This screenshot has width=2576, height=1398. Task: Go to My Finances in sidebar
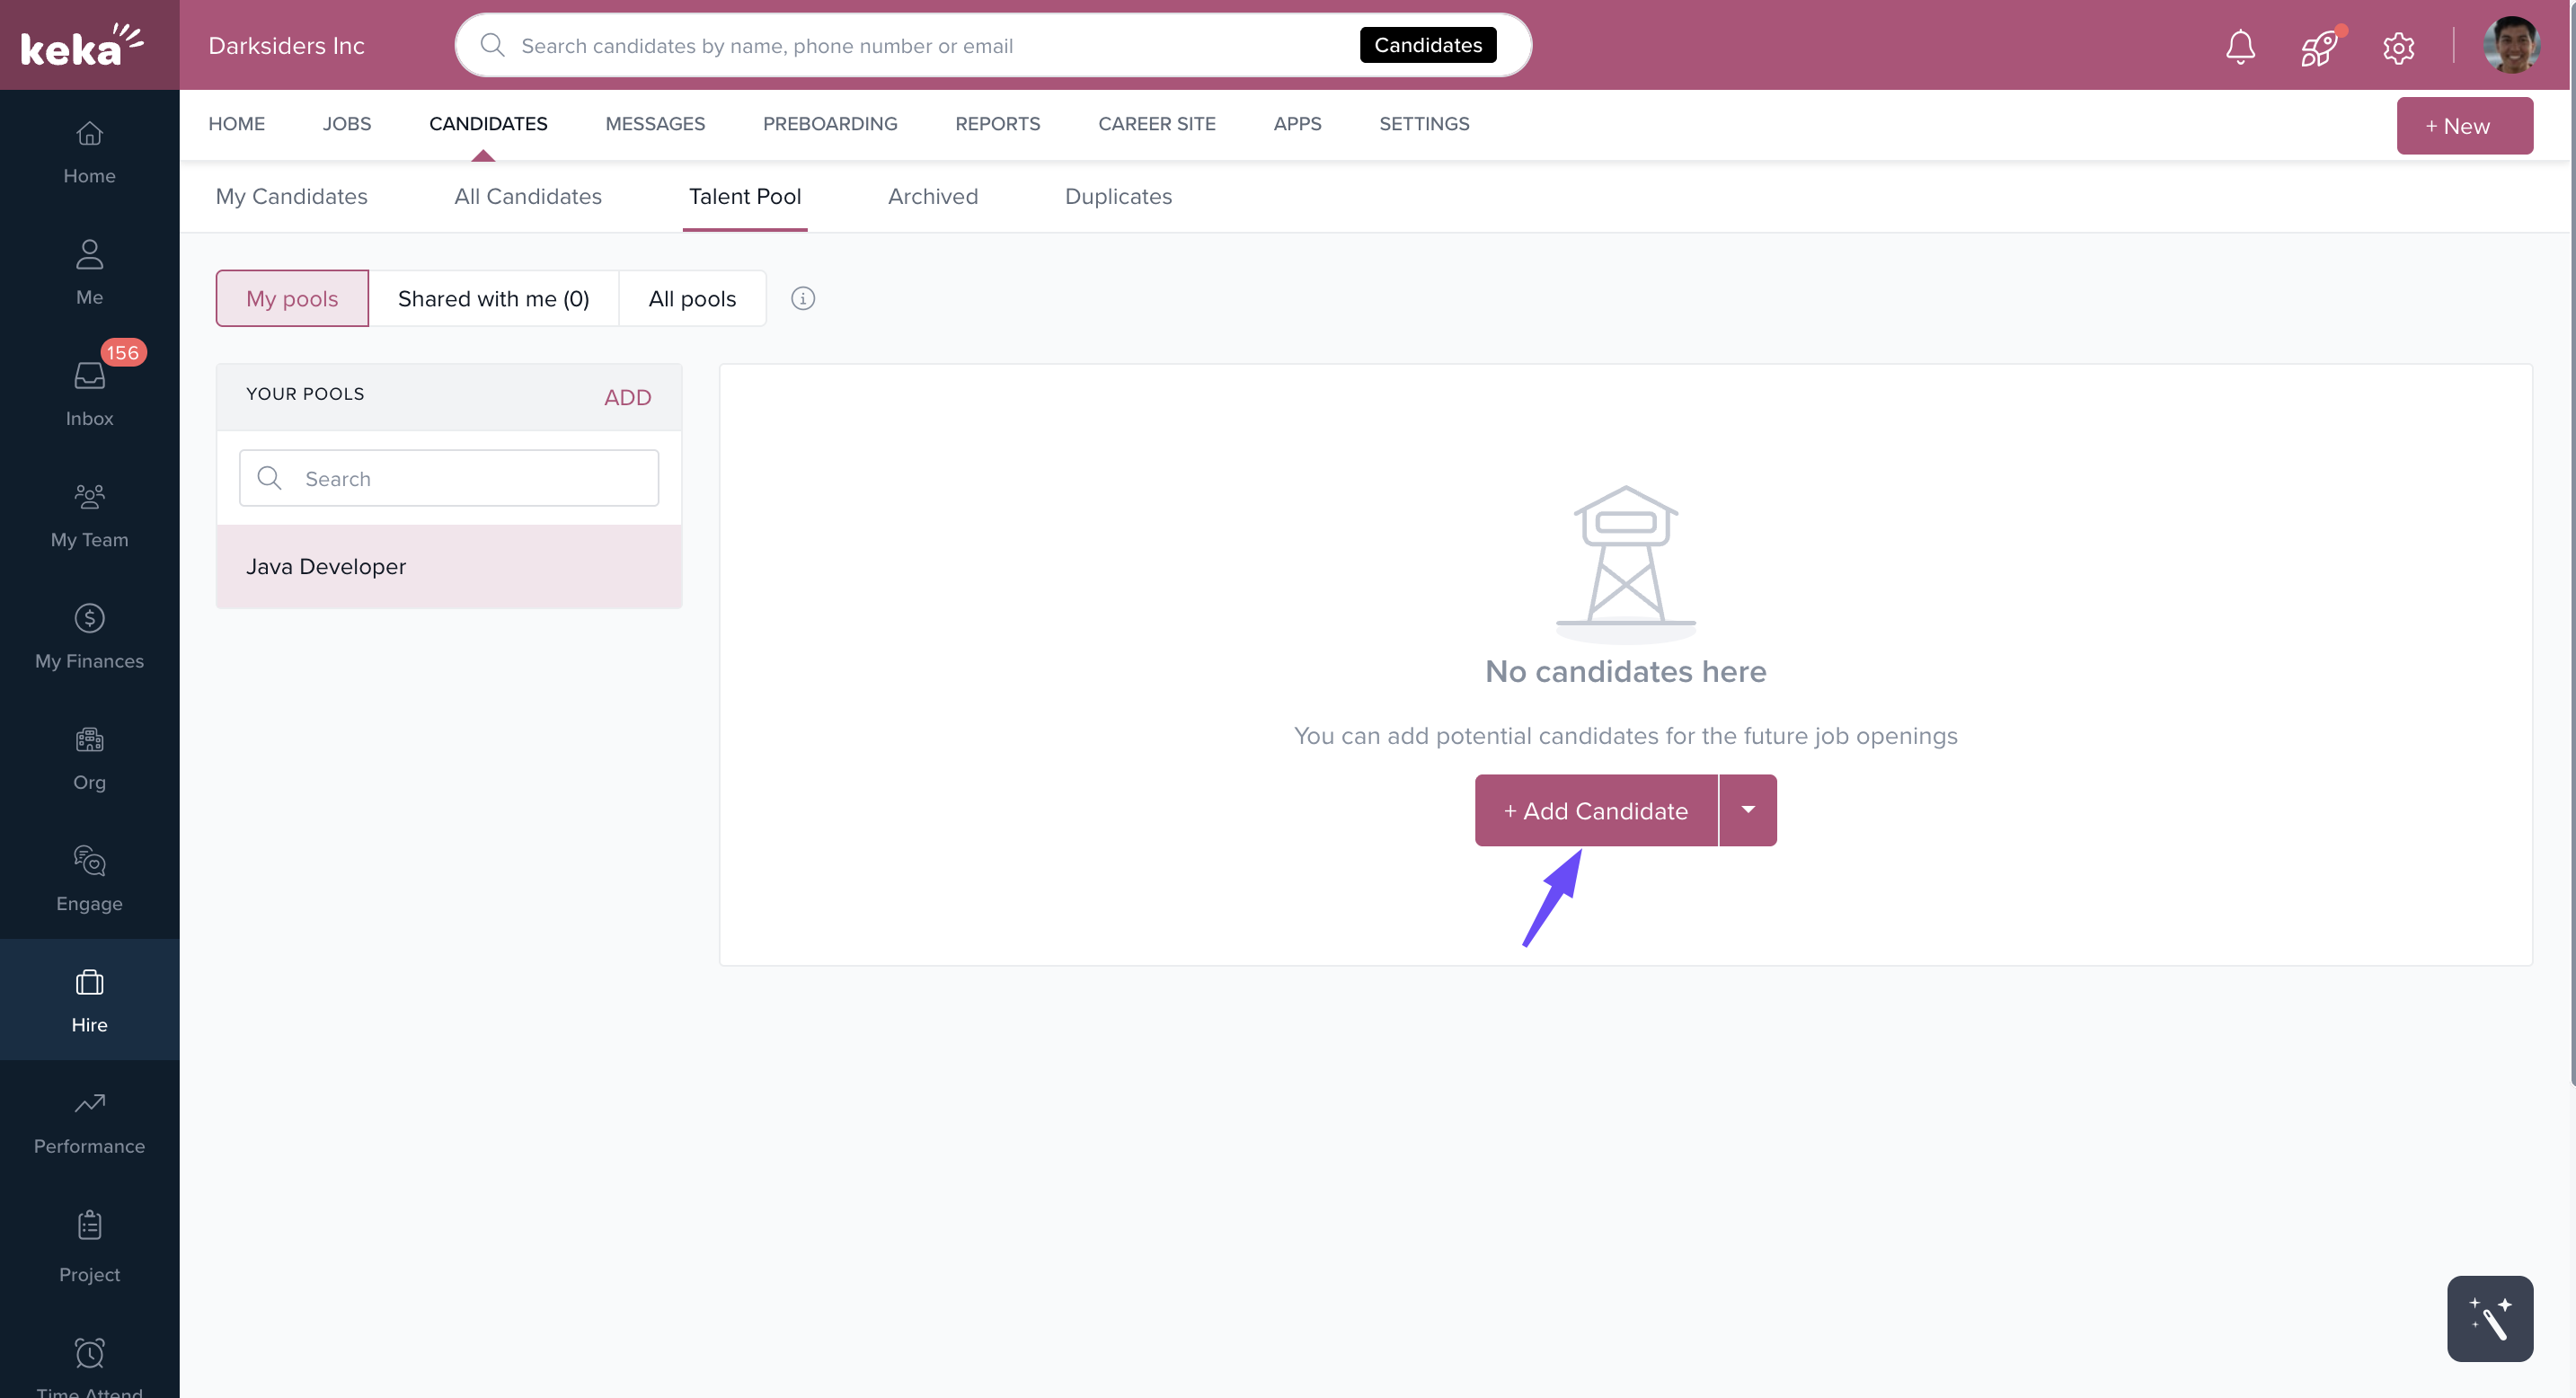pos(89,636)
